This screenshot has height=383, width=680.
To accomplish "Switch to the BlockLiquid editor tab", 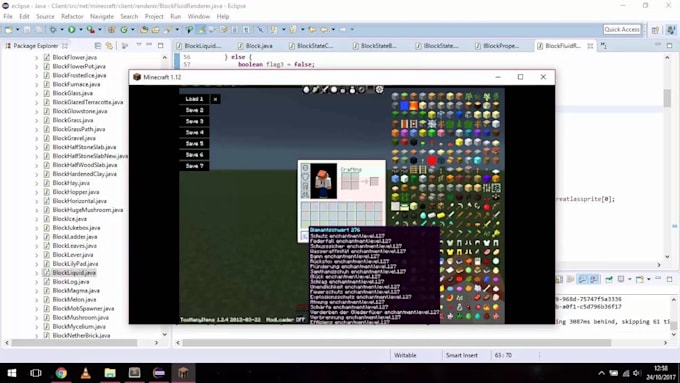I will [199, 46].
